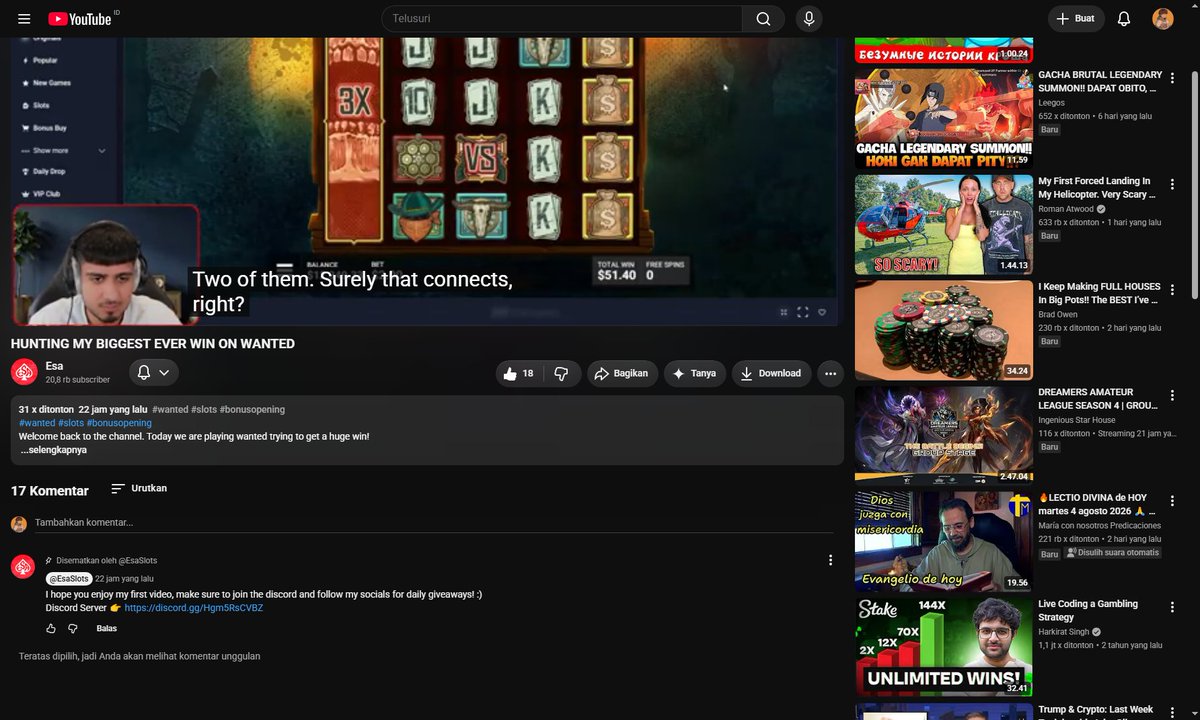This screenshot has height=720, width=1200.
Task: Expand subscription notification bell dropdown
Action: point(153,372)
